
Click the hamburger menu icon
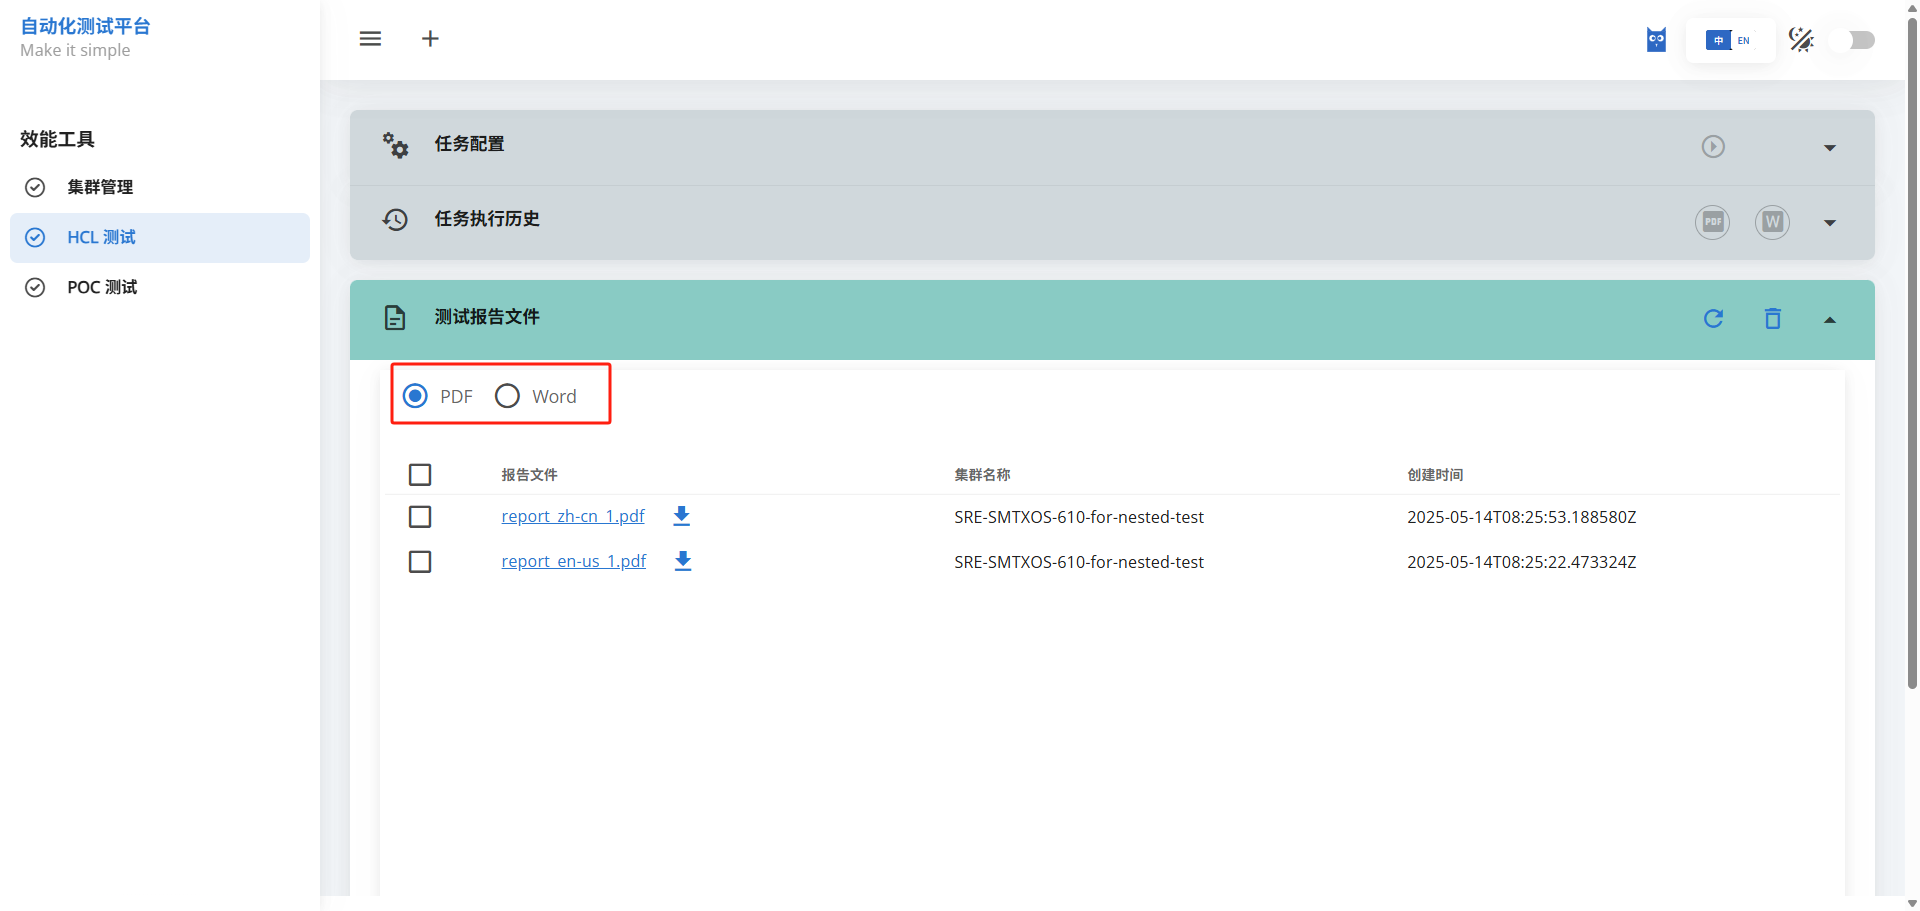pyautogui.click(x=370, y=39)
